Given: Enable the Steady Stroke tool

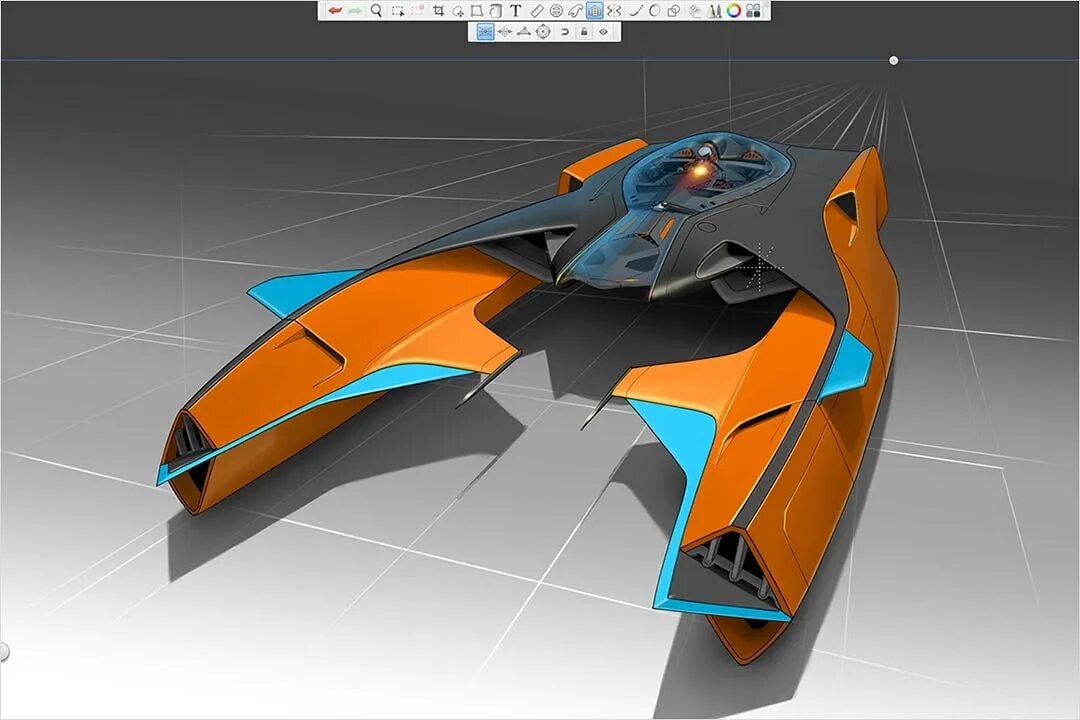Looking at the screenshot, I should click(635, 11).
